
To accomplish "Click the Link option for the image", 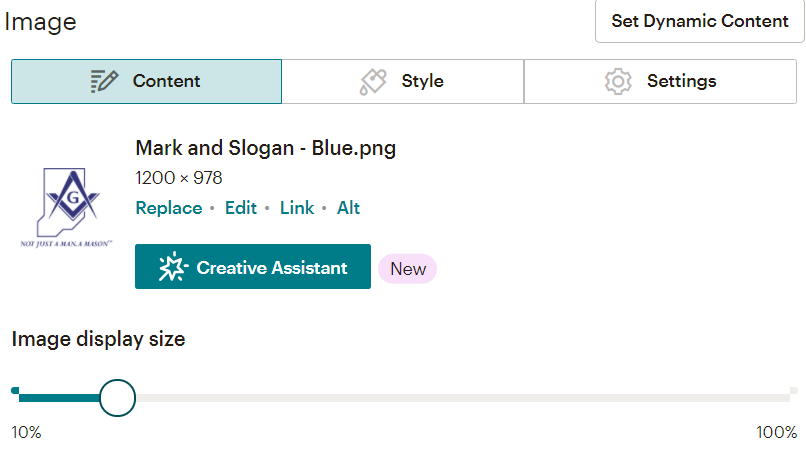I will tap(297, 208).
